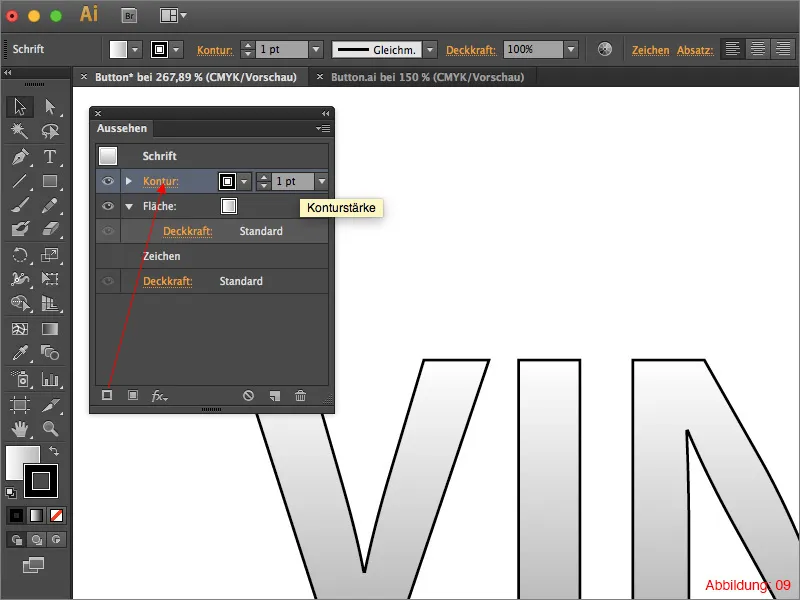Select the Symbol Sprayer tool
This screenshot has height=600, width=800.
coord(20,379)
